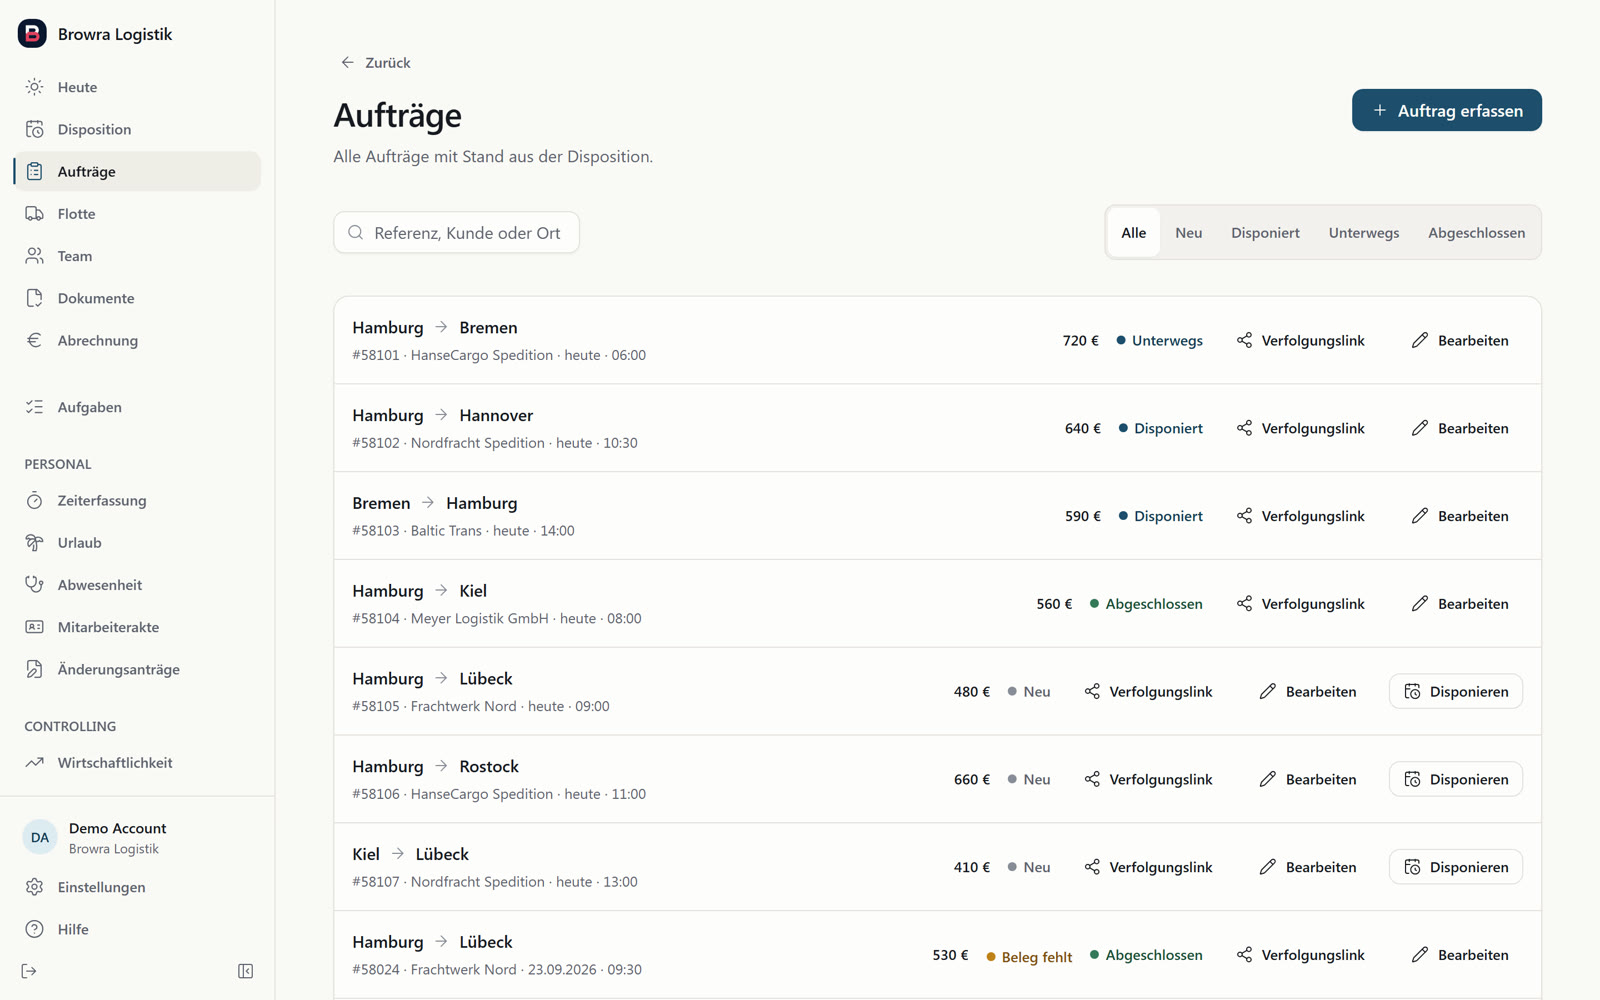
Task: Edit order #58024 with Bearbeiten
Action: pyautogui.click(x=1460, y=955)
